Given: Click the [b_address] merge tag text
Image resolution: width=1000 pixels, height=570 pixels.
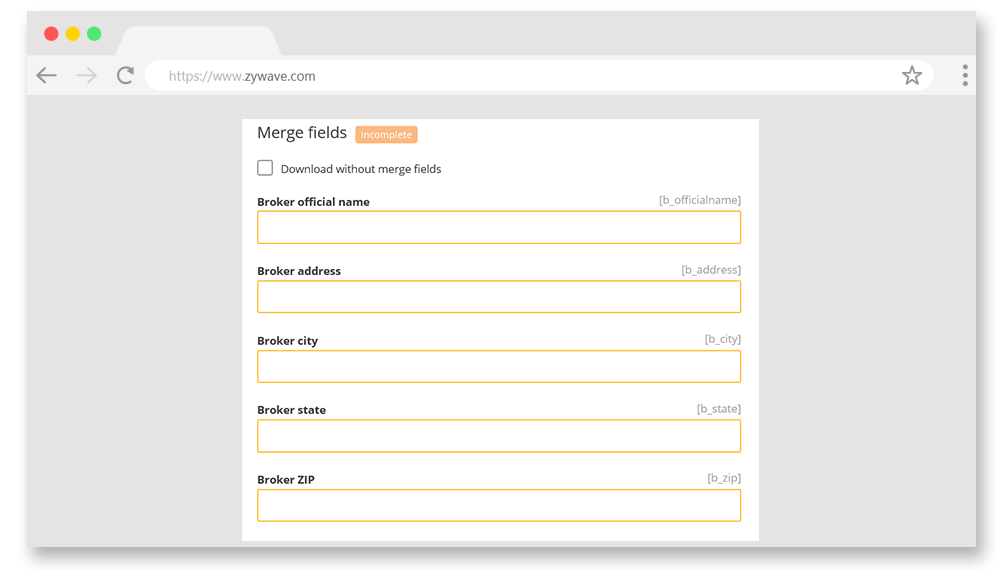Looking at the screenshot, I should click(x=710, y=270).
